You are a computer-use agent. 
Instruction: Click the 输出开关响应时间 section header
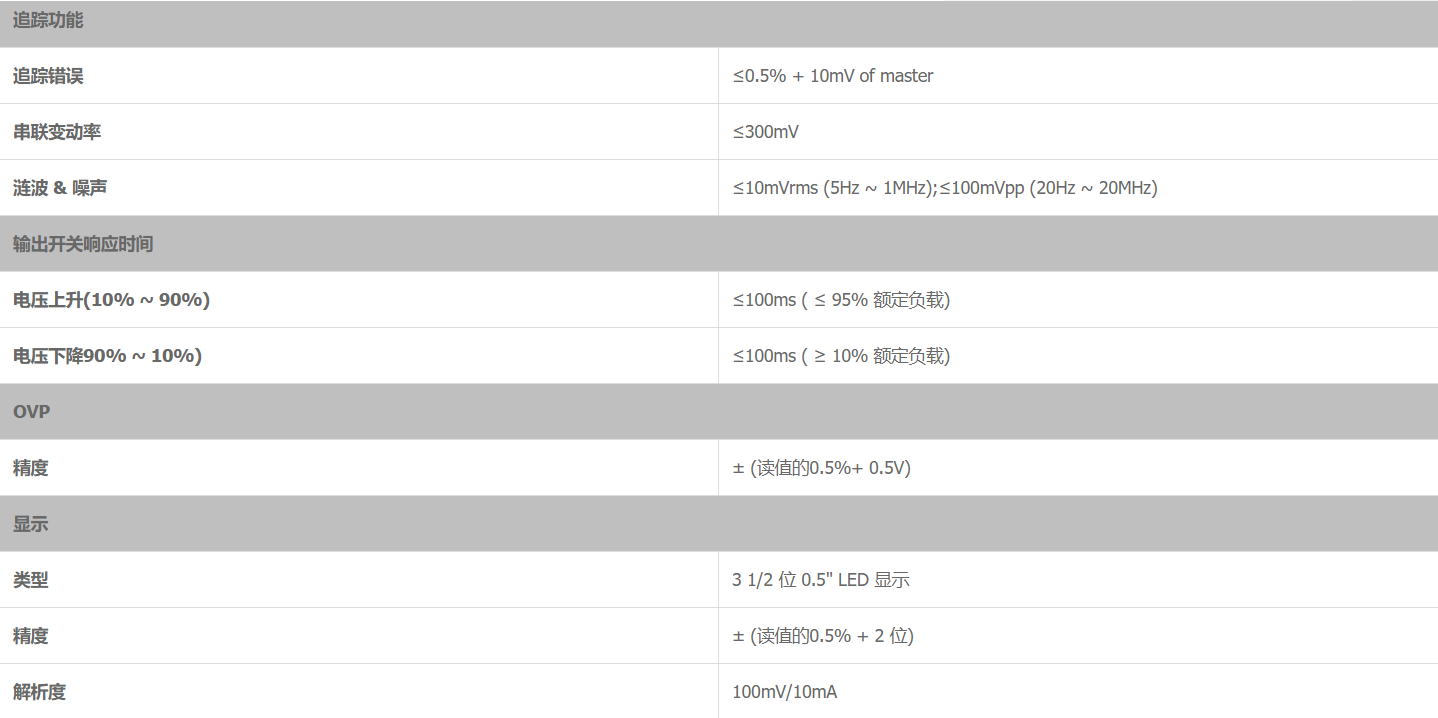pos(83,244)
